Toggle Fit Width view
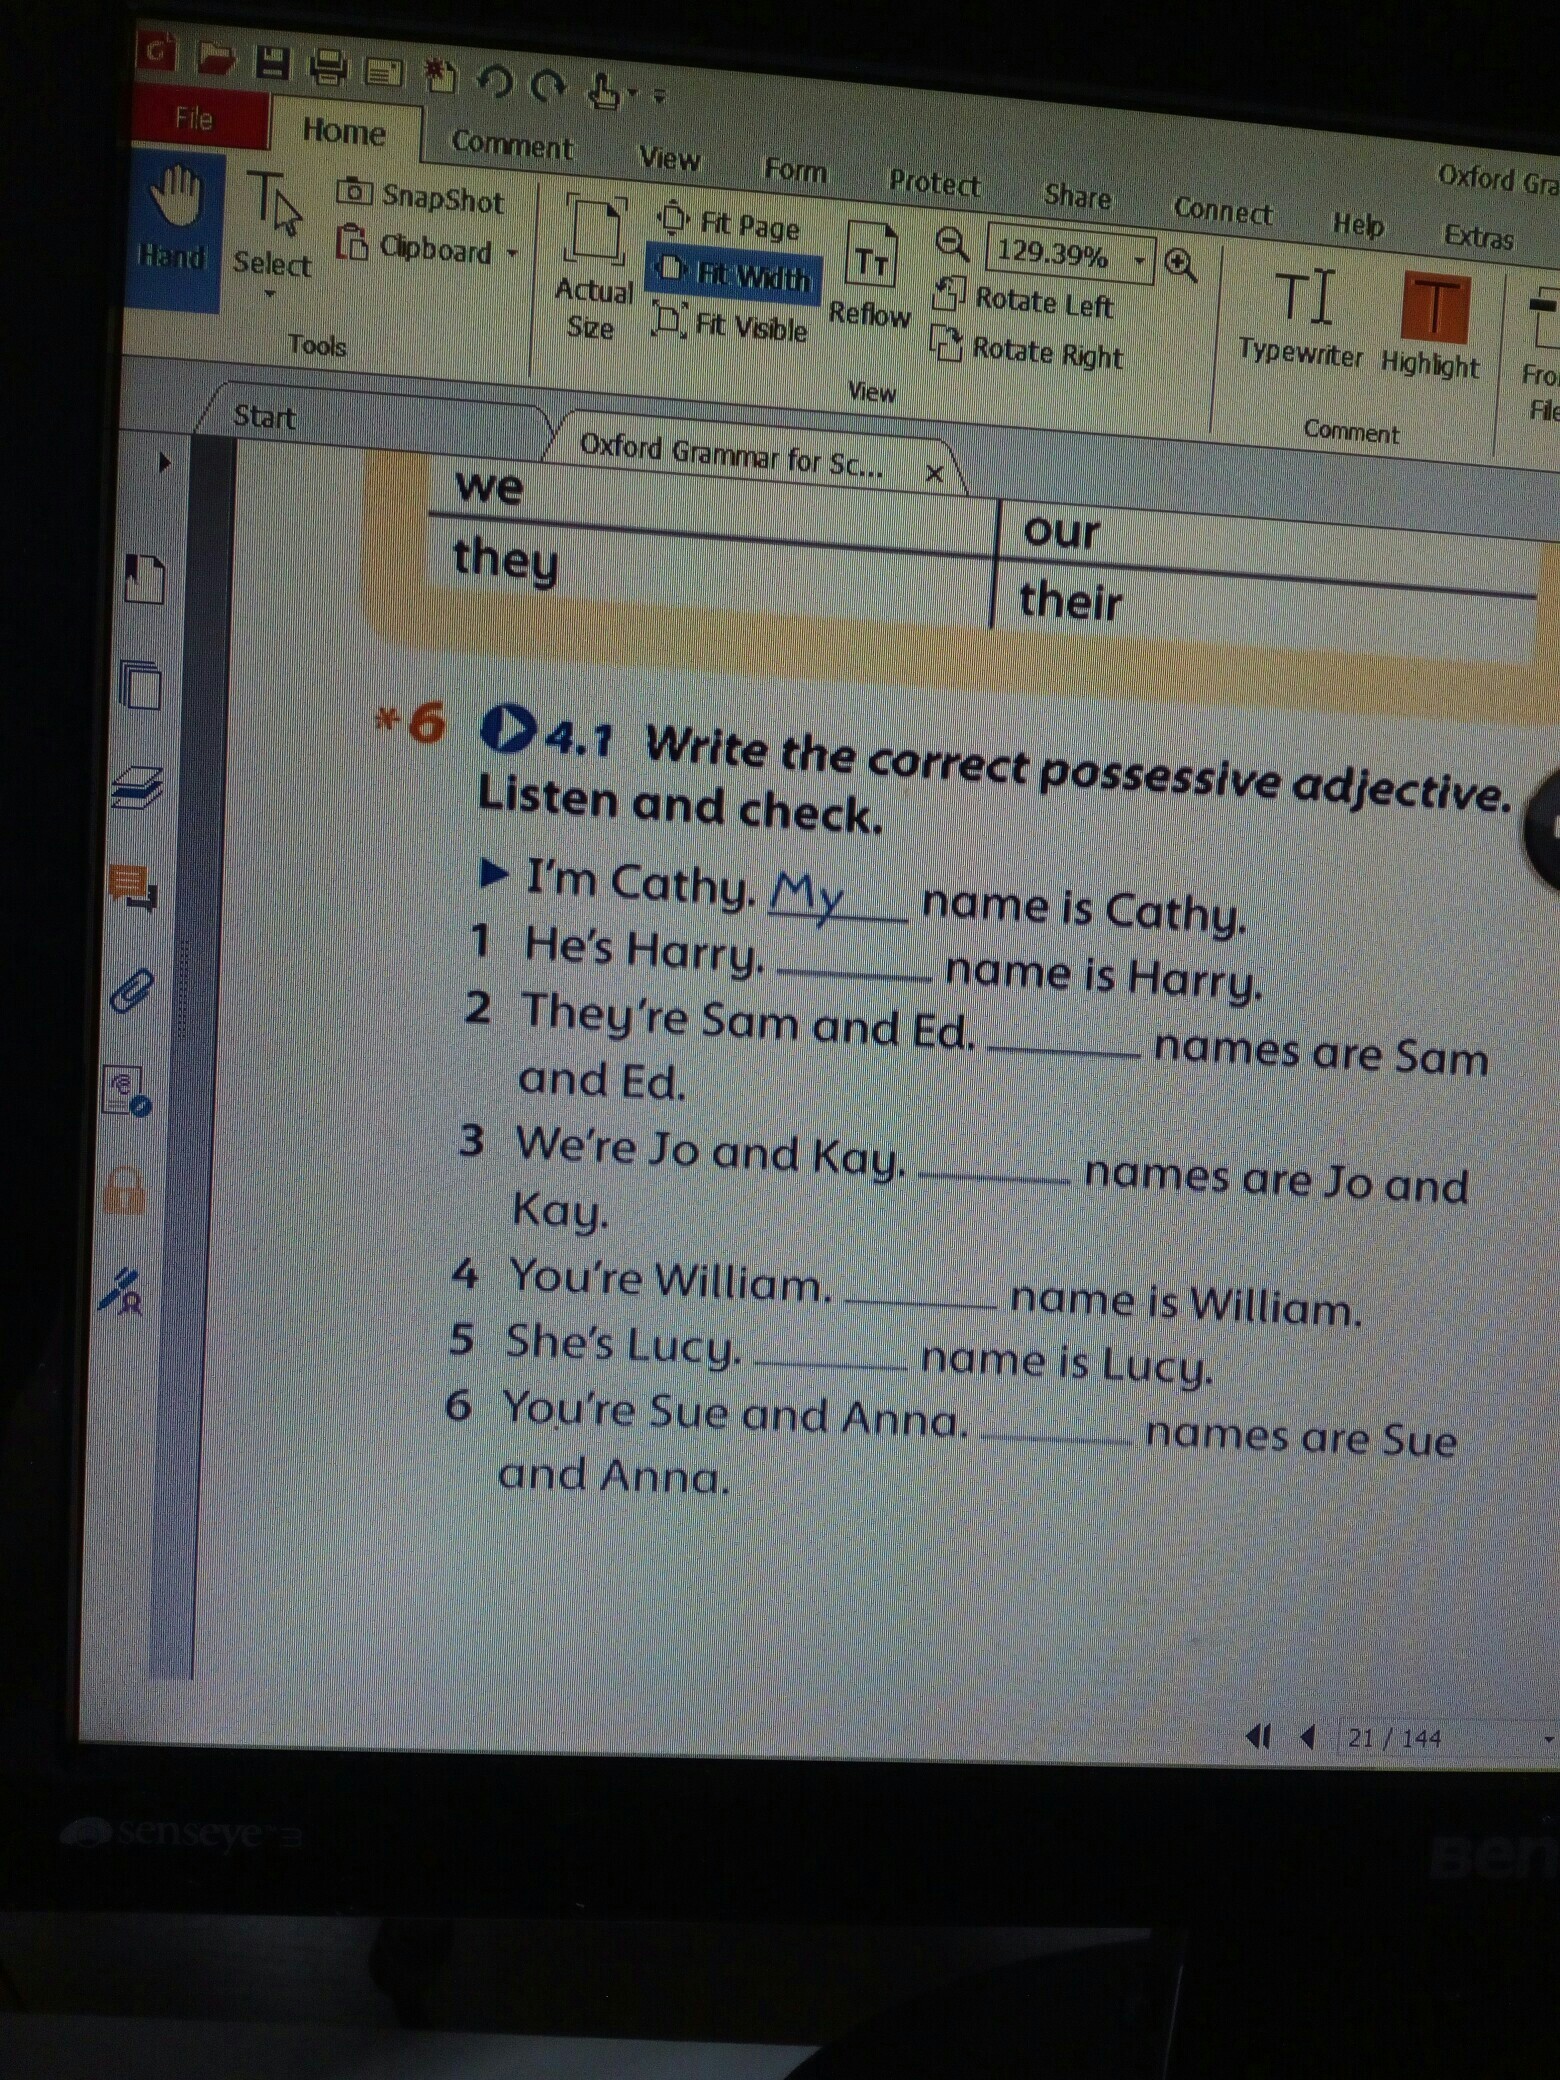Image resolution: width=1560 pixels, height=2080 pixels. pyautogui.click(x=733, y=273)
